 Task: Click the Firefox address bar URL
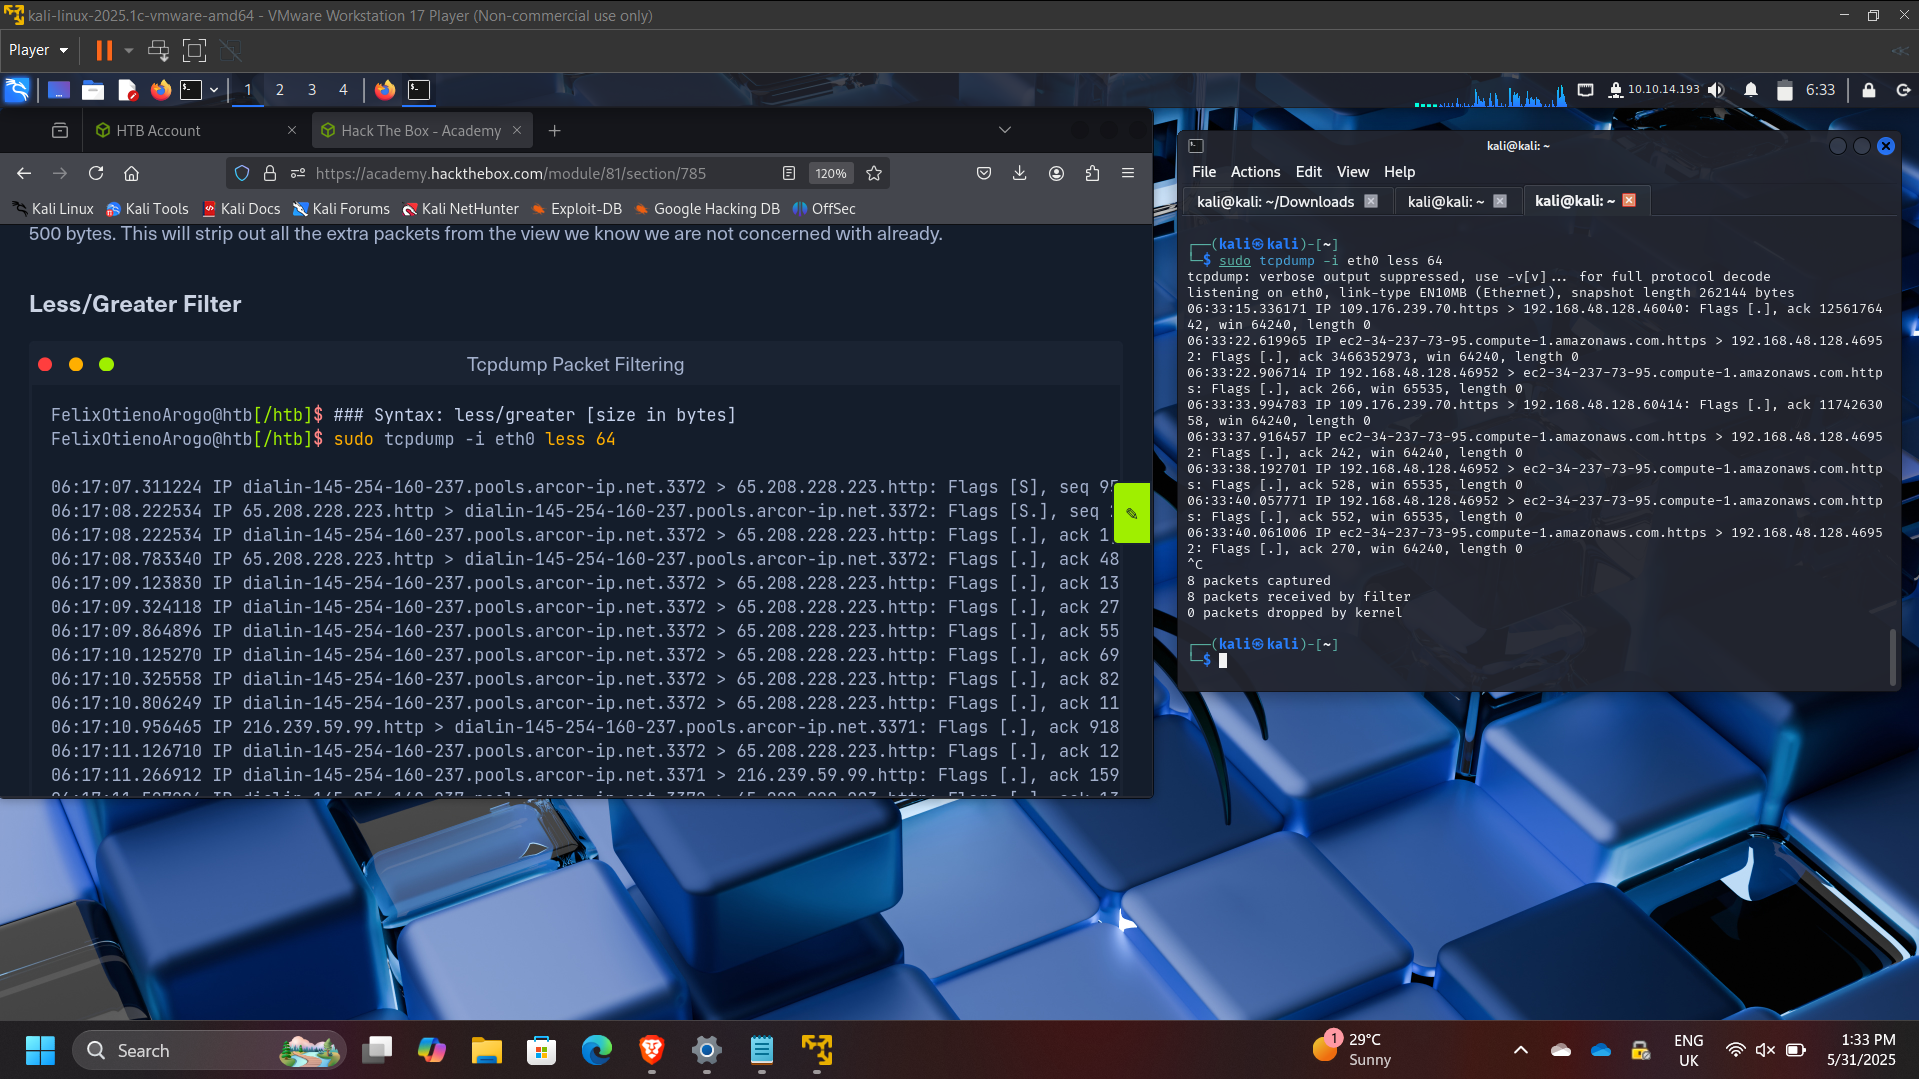pyautogui.click(x=510, y=173)
